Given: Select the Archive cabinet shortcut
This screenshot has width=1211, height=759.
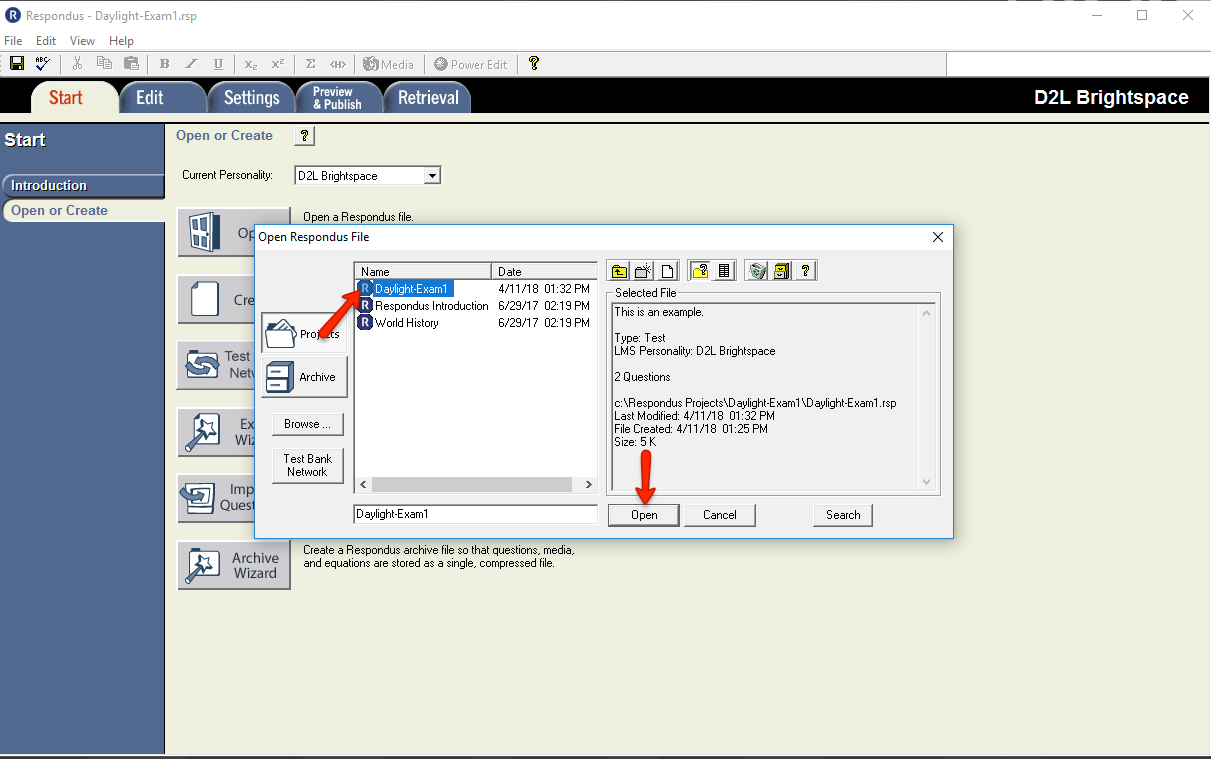Looking at the screenshot, I should 305,377.
